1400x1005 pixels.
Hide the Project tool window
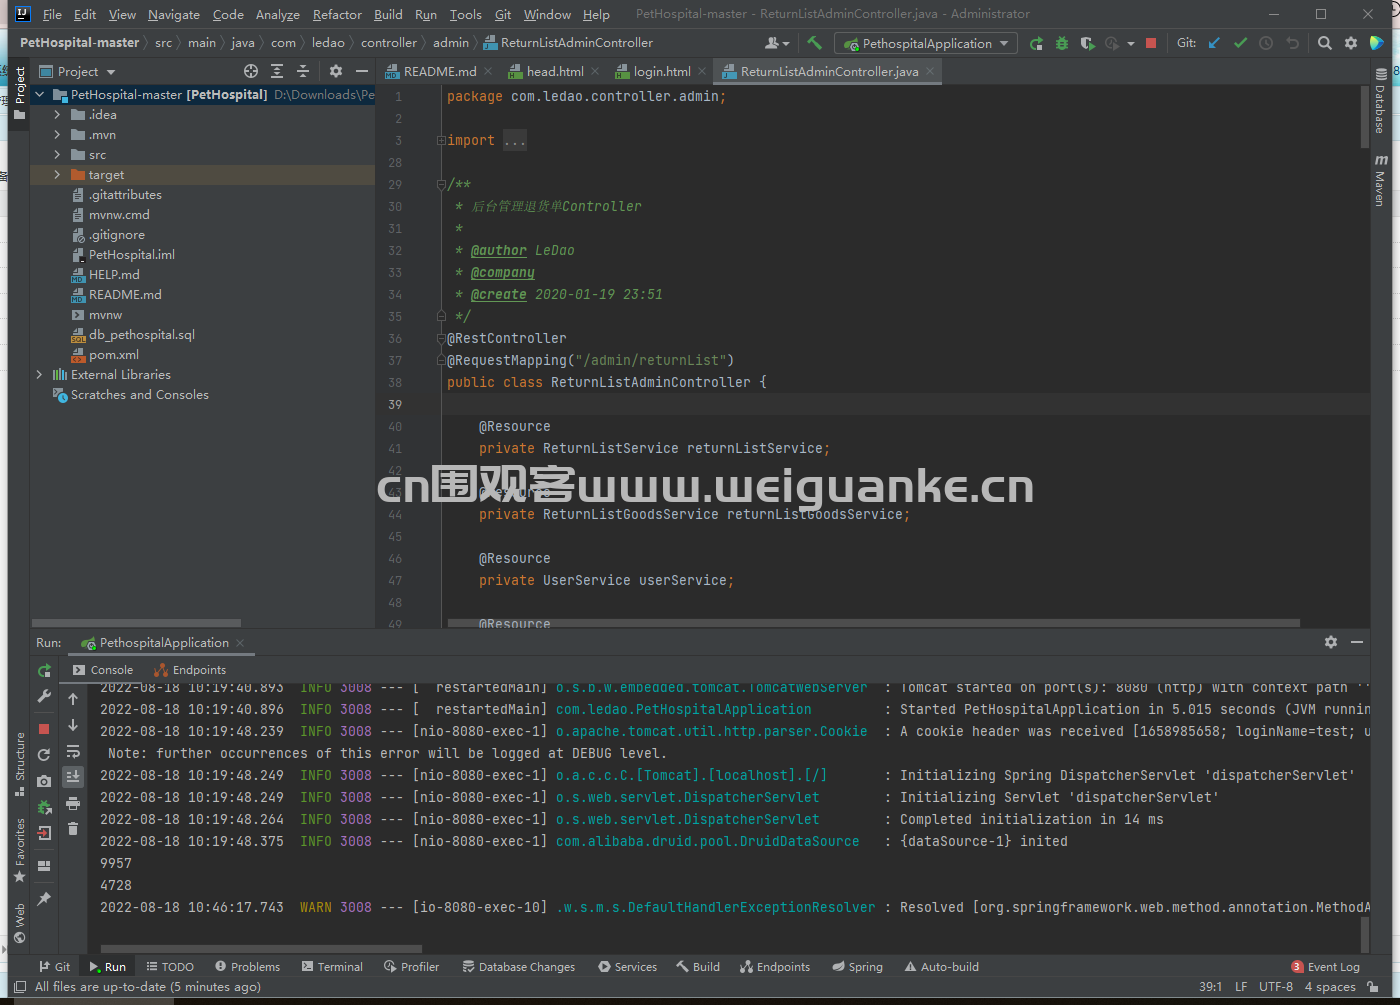(x=362, y=71)
